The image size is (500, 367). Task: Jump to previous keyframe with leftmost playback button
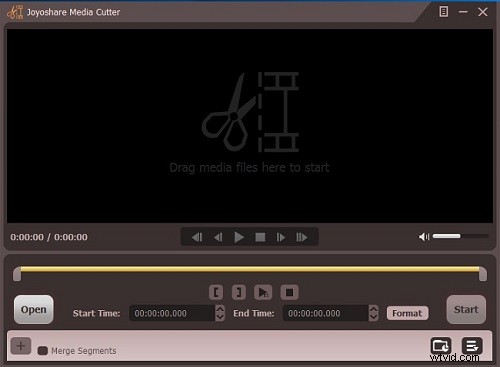(x=197, y=237)
